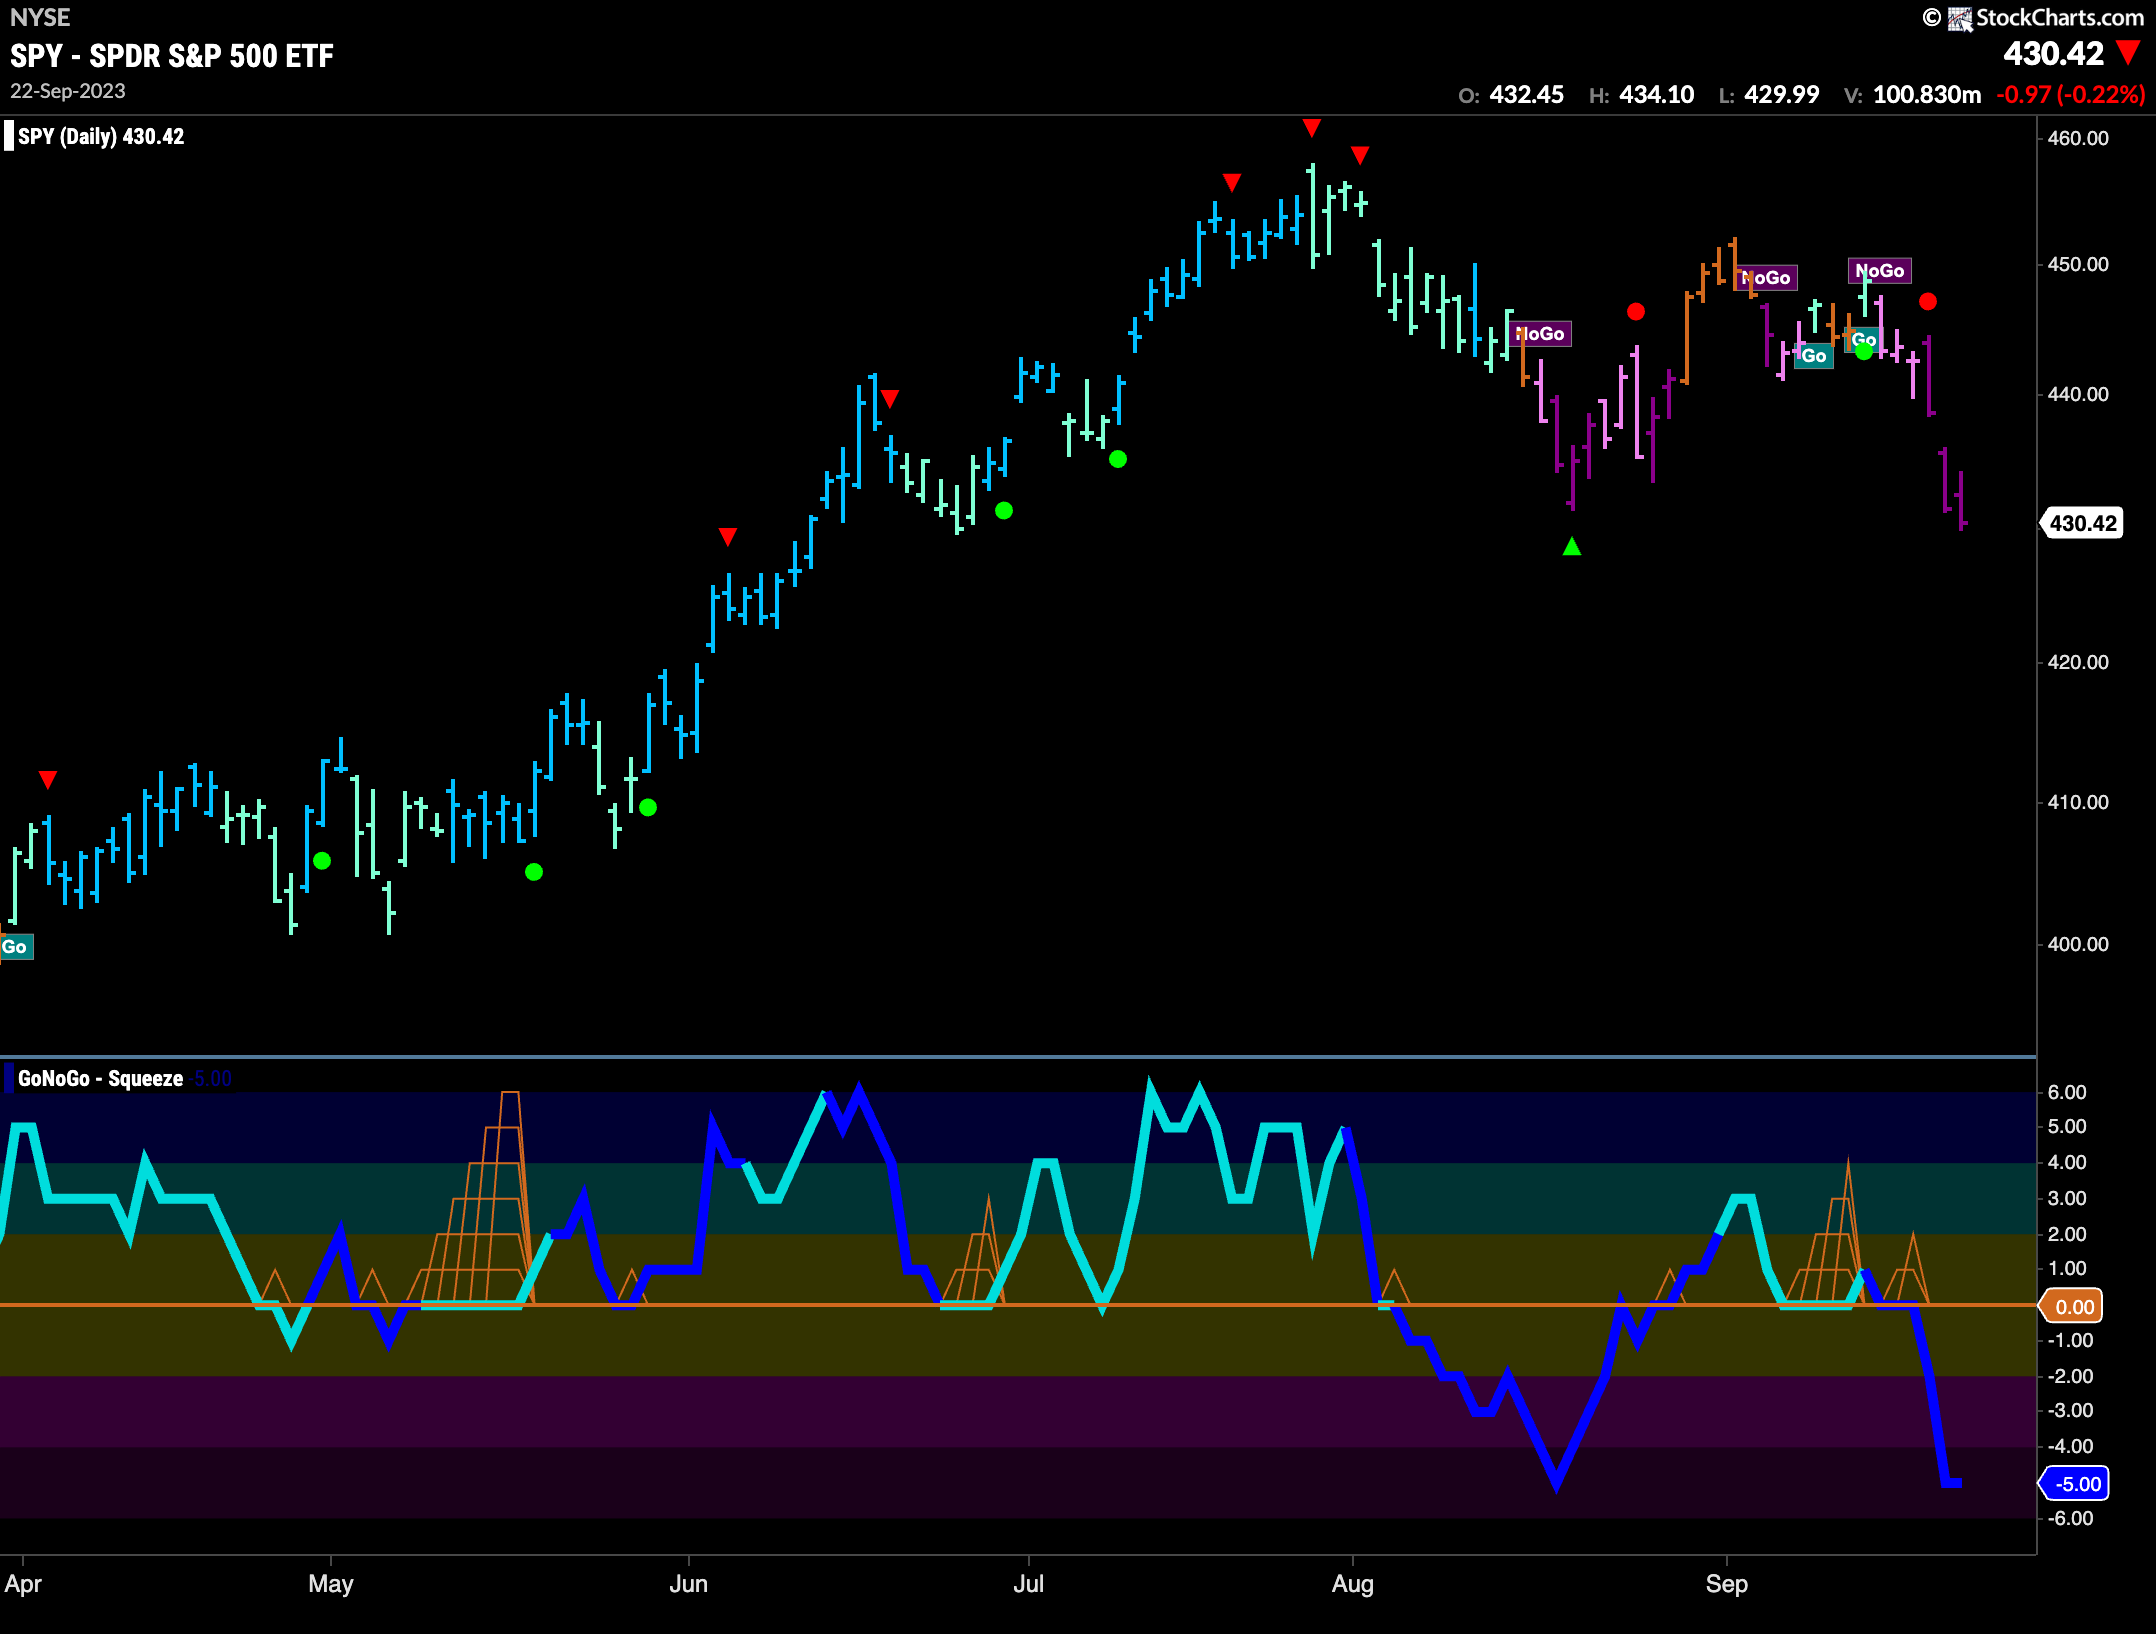Click the Jun month axis label

[x=688, y=1584]
